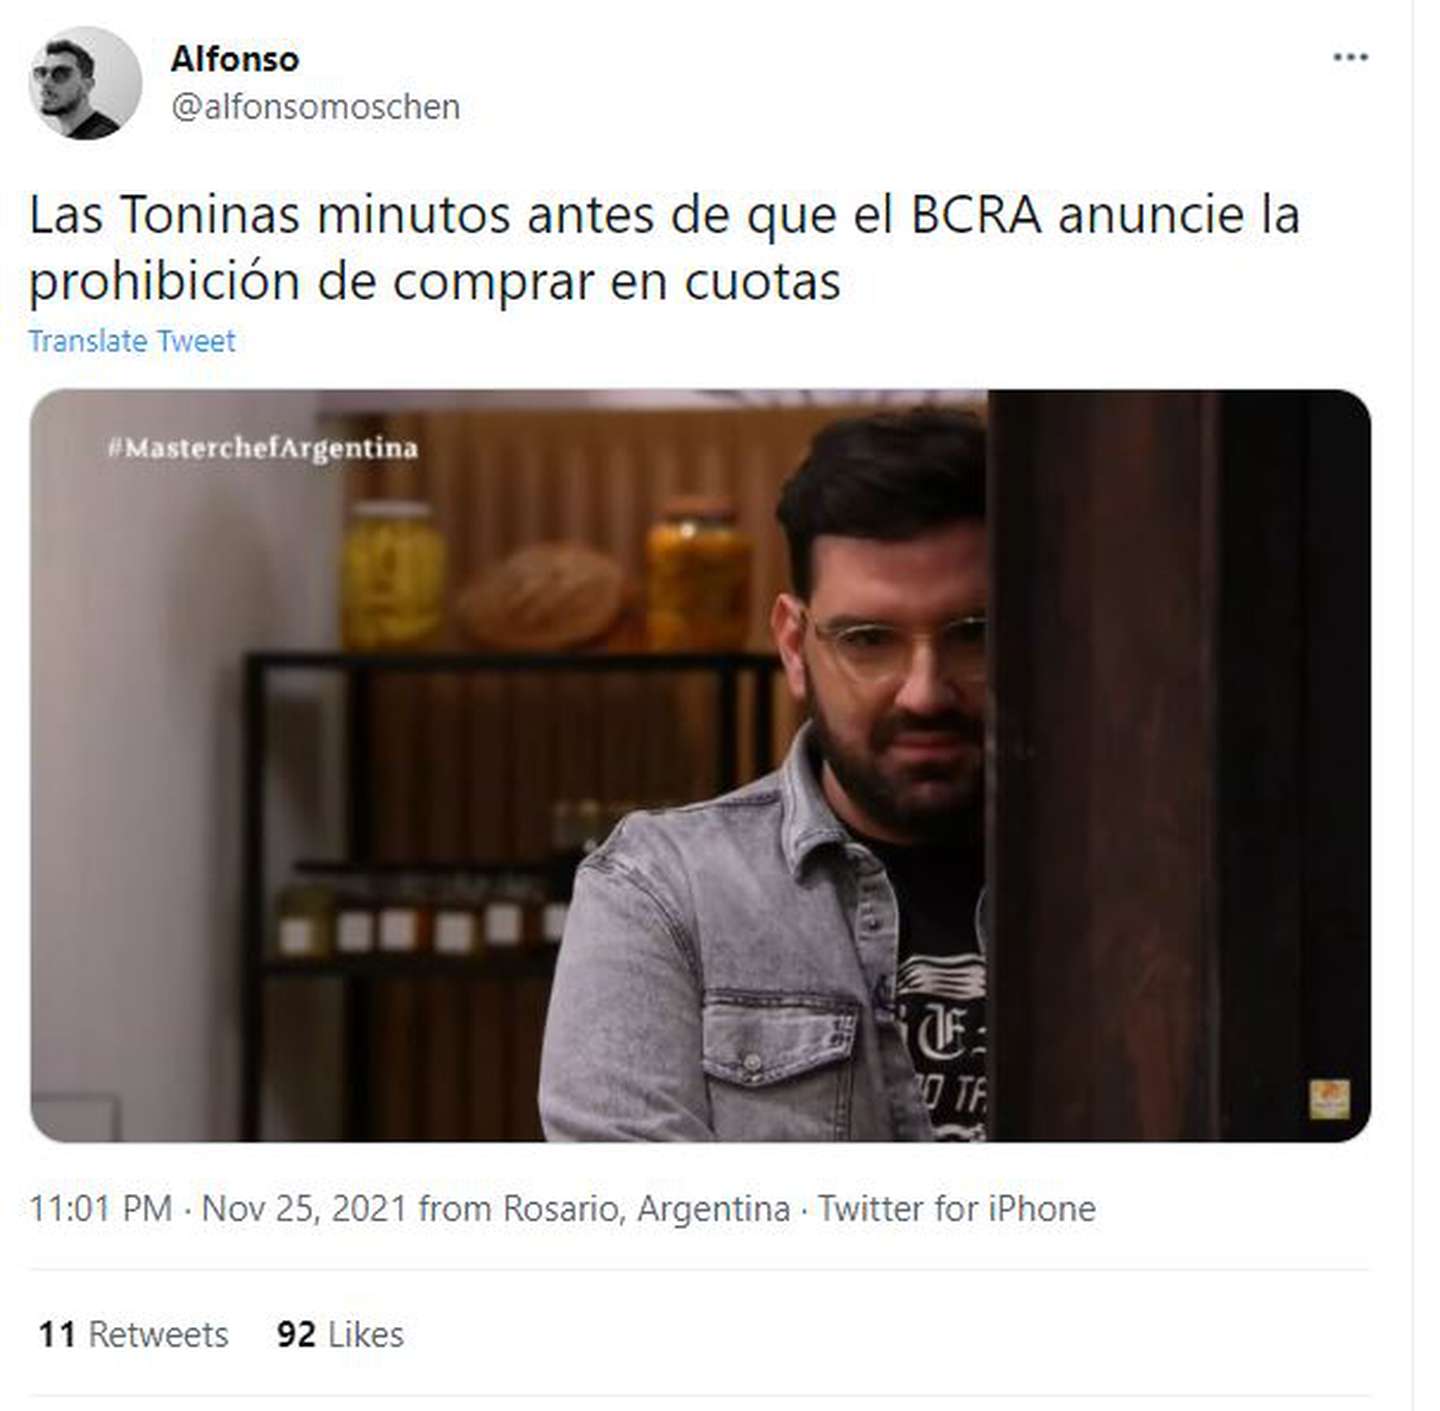This screenshot has height=1411, width=1440.
Task: Click the channel logo in image's bottom-right corner
Action: coord(1329,1099)
